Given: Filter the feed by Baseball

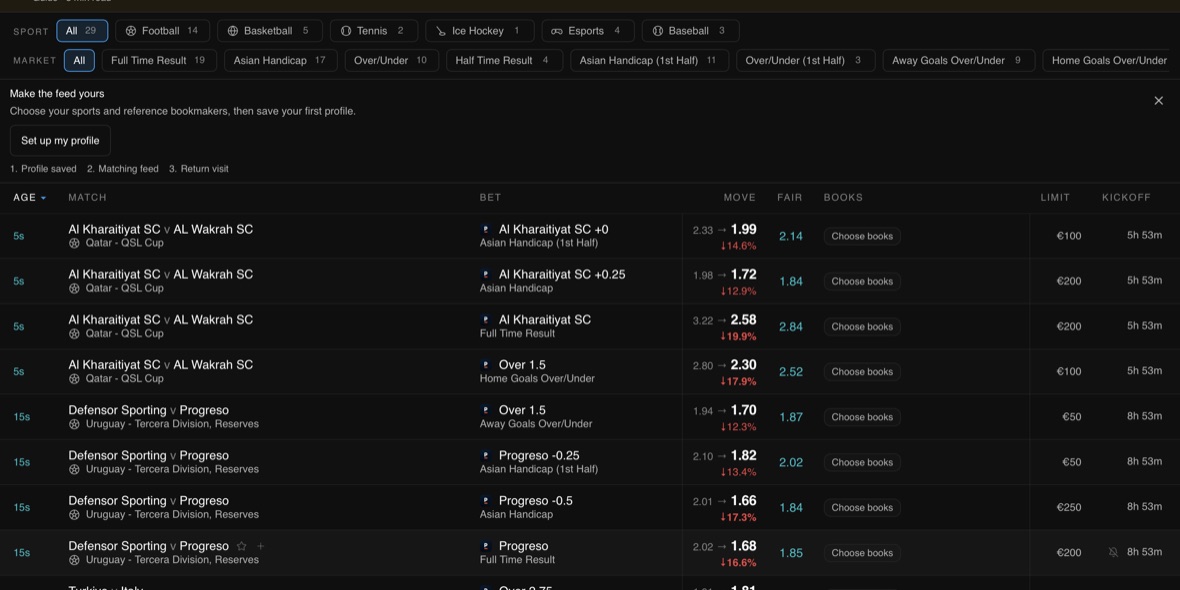Looking at the screenshot, I should (690, 31).
